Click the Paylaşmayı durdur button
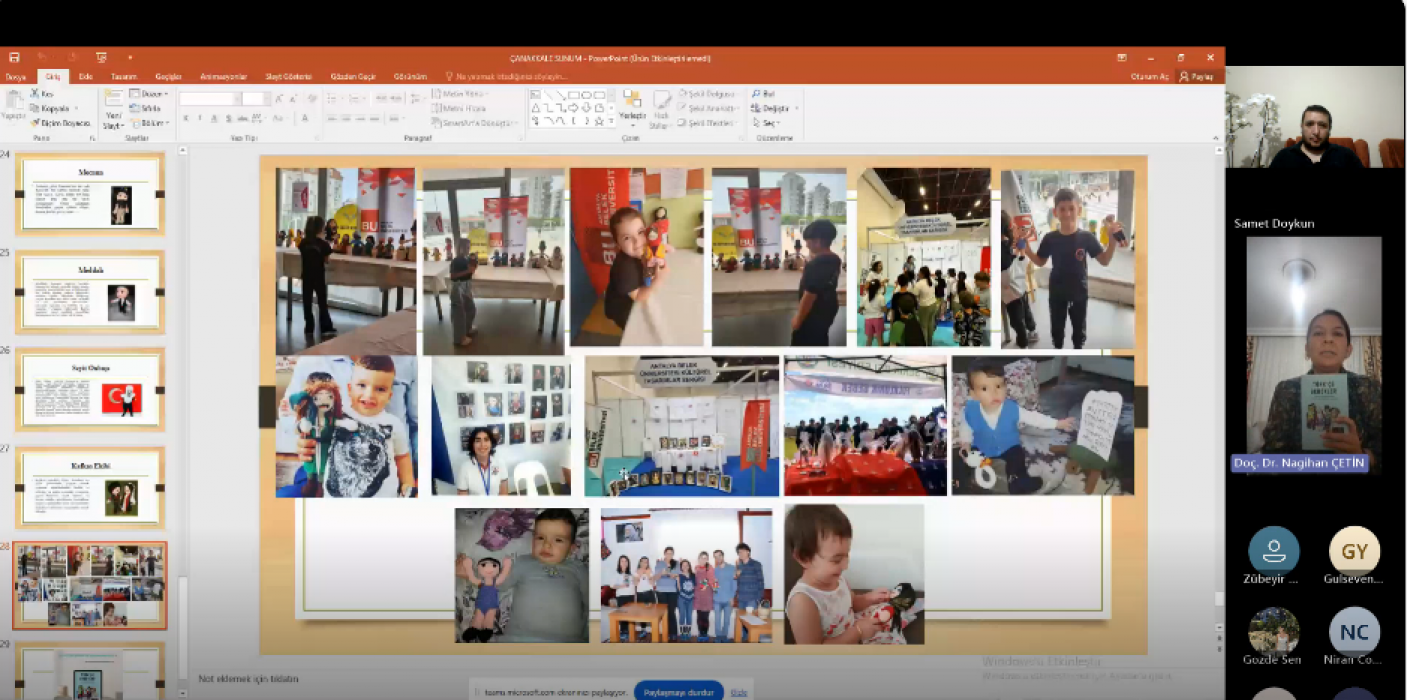Image resolution: width=1407 pixels, height=700 pixels. click(677, 691)
